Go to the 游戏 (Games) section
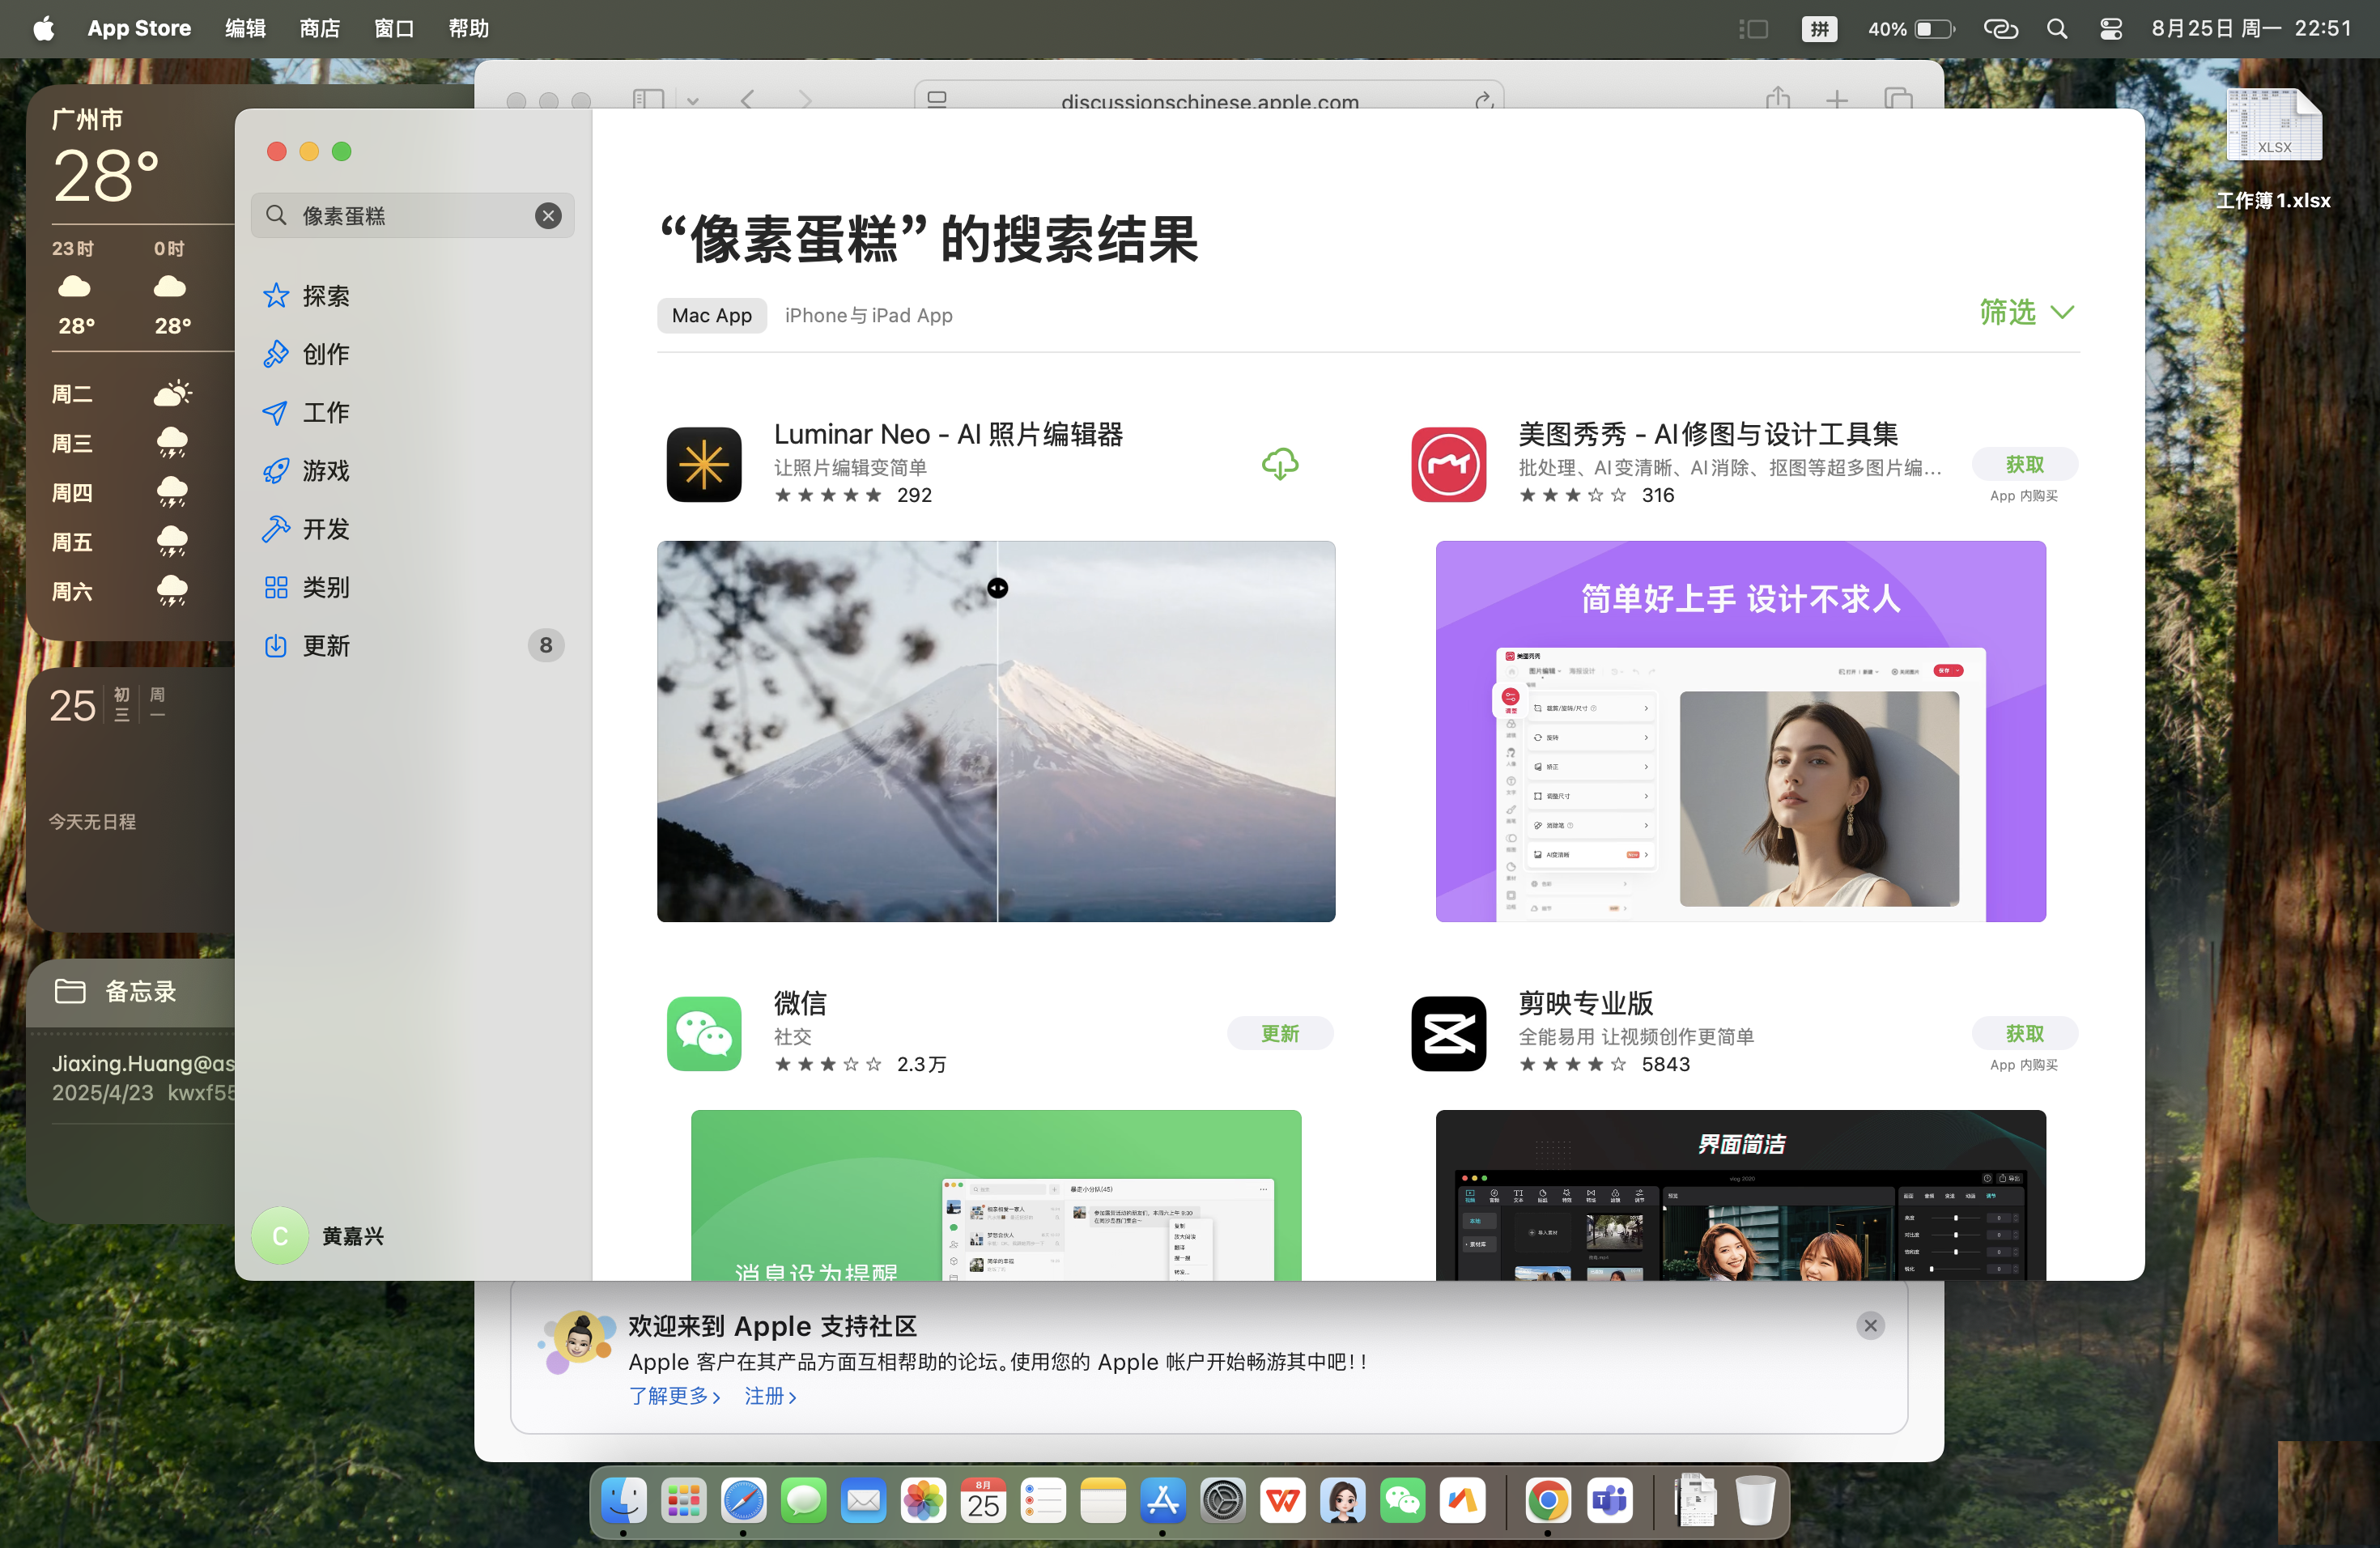Viewport: 2380px width, 1548px height. tap(325, 471)
